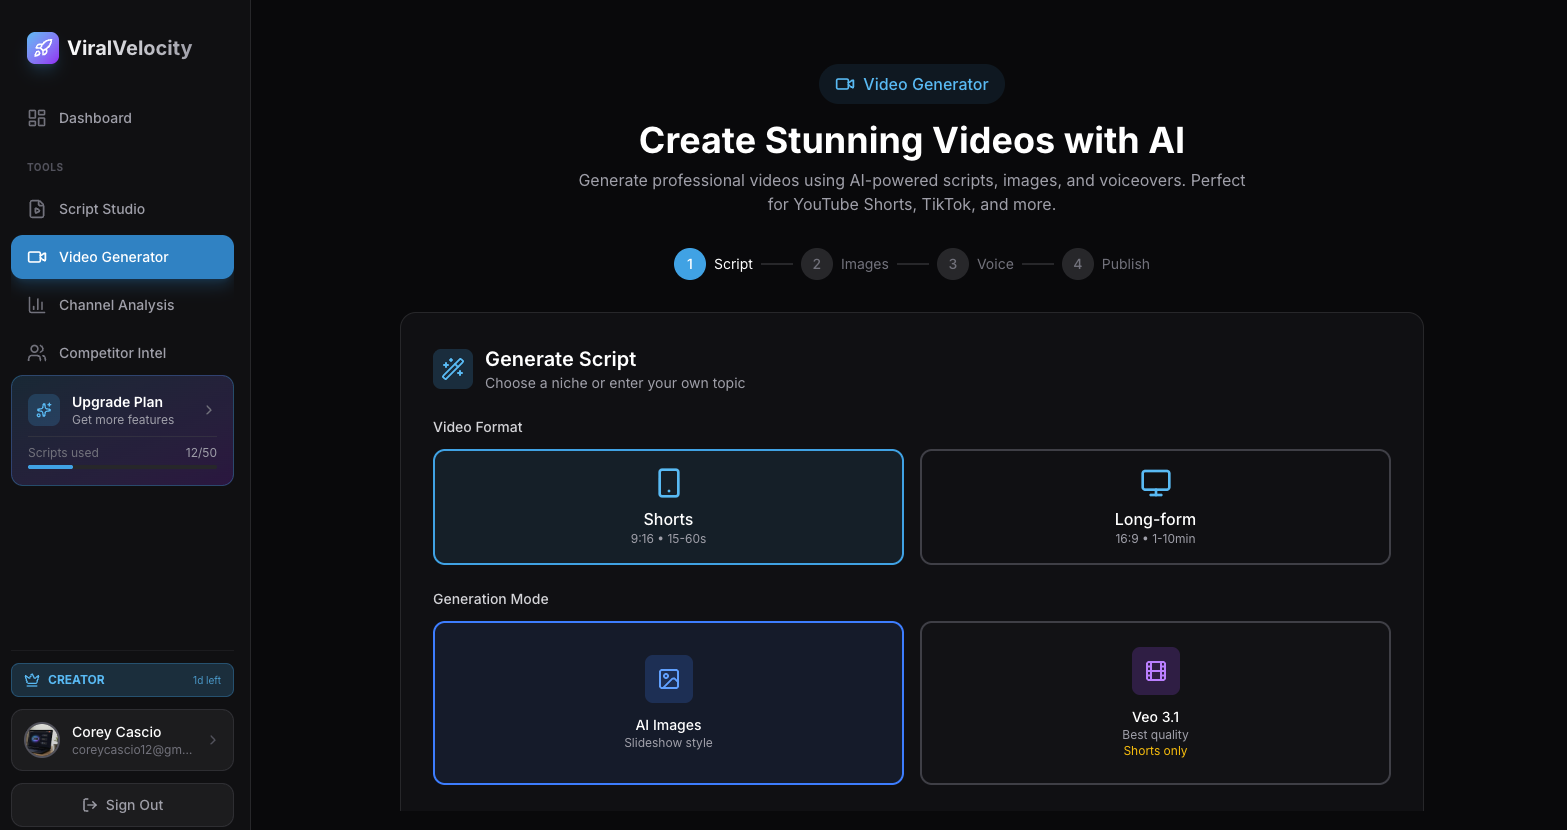
Task: Click the Scripts used progress bar
Action: [122, 466]
